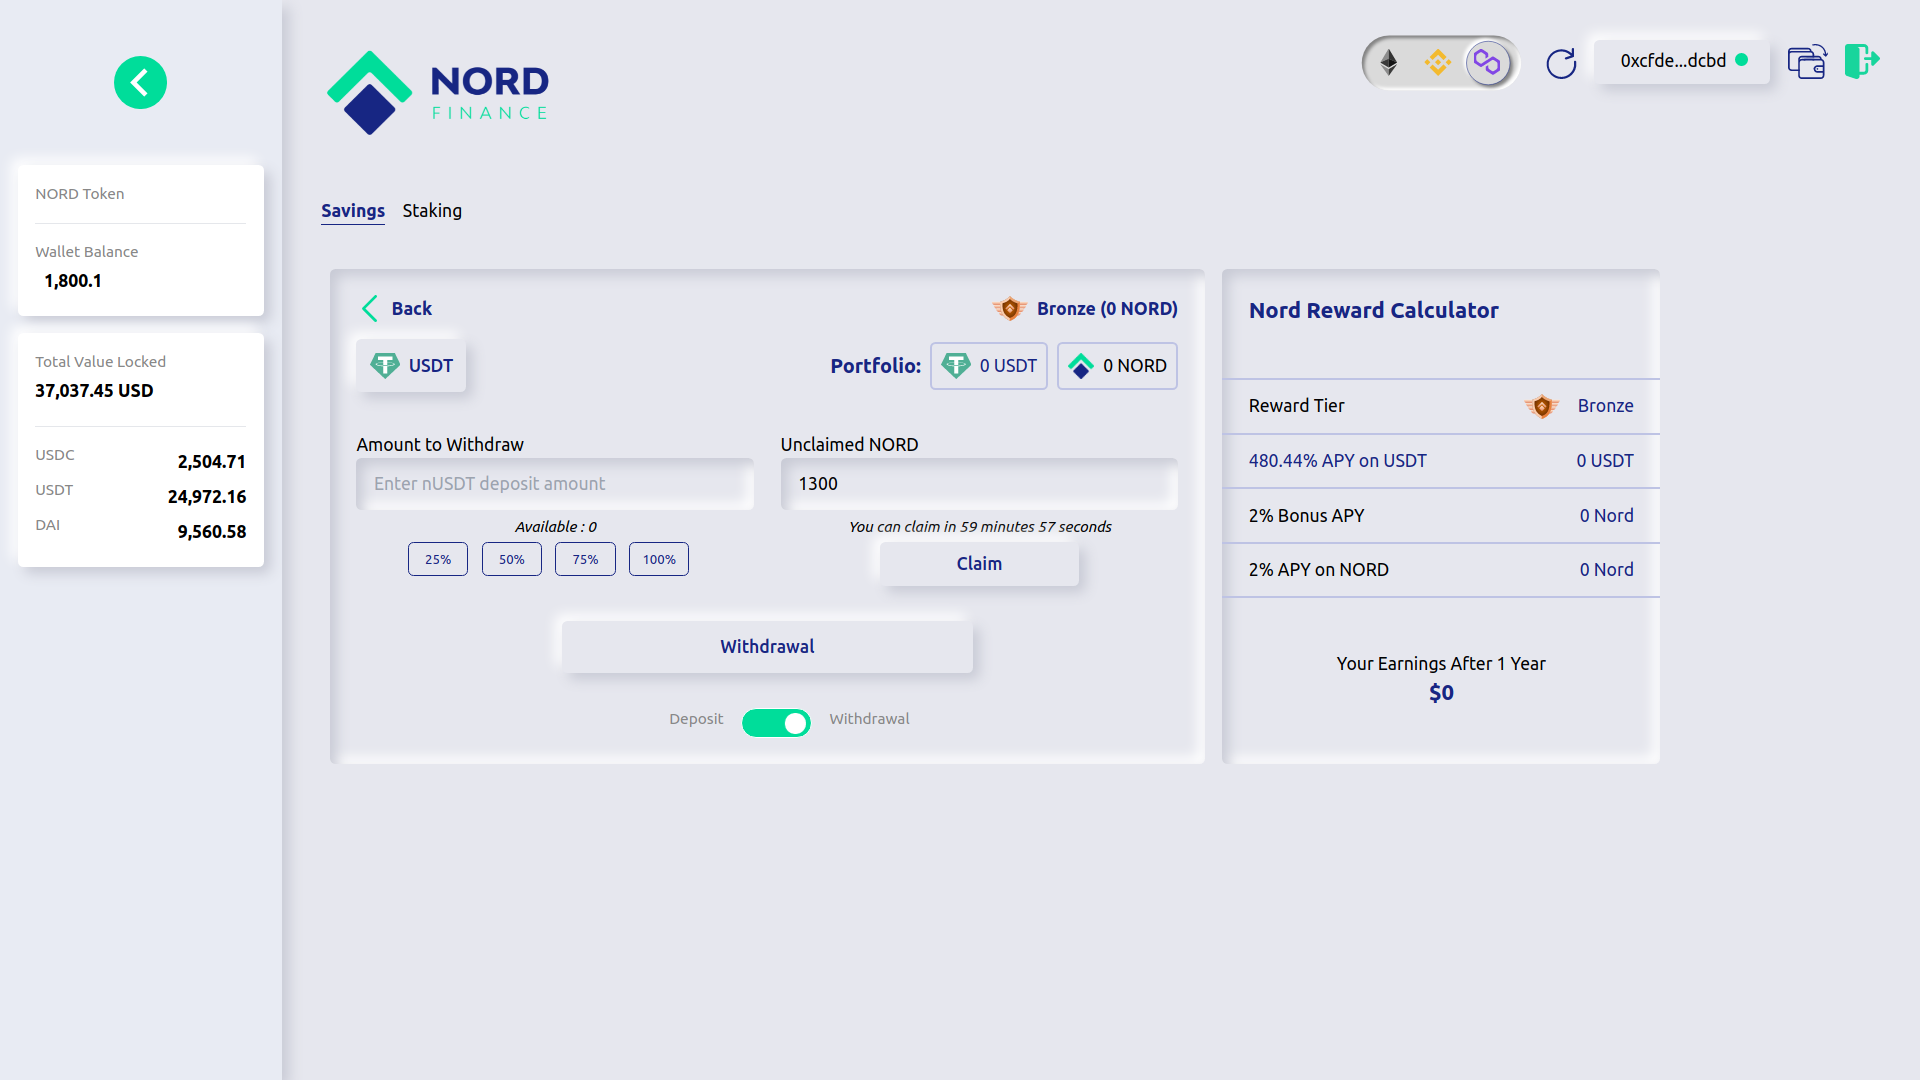Click the Nord Reward Calculator title

[x=1374, y=310]
